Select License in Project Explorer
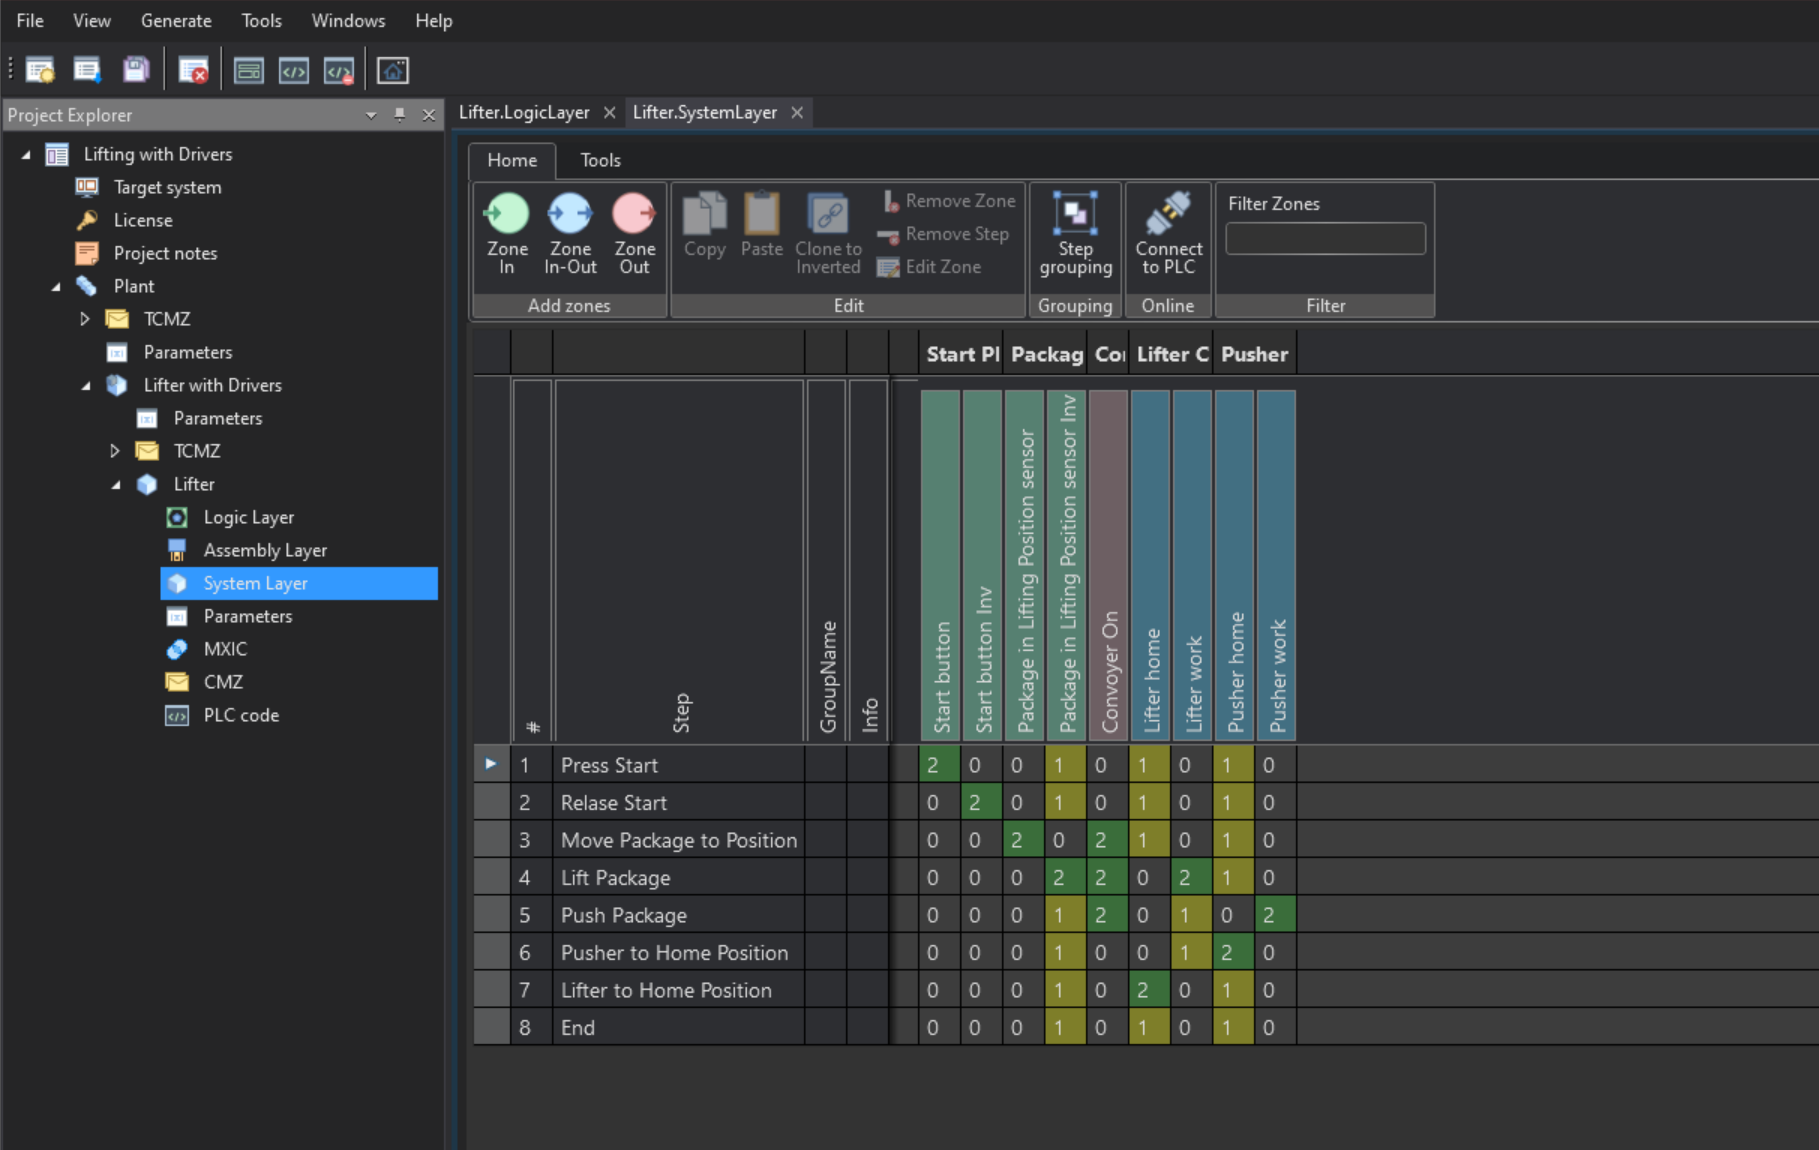The height and width of the screenshot is (1150, 1819). coord(143,220)
